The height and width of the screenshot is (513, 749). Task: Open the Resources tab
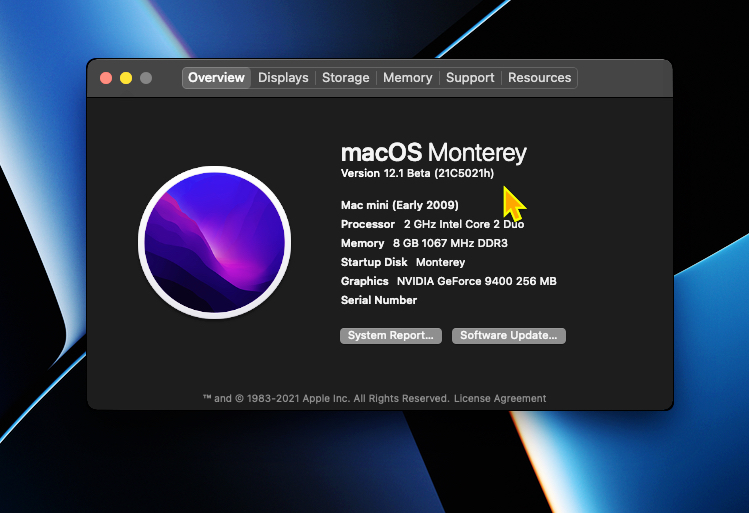[539, 78]
